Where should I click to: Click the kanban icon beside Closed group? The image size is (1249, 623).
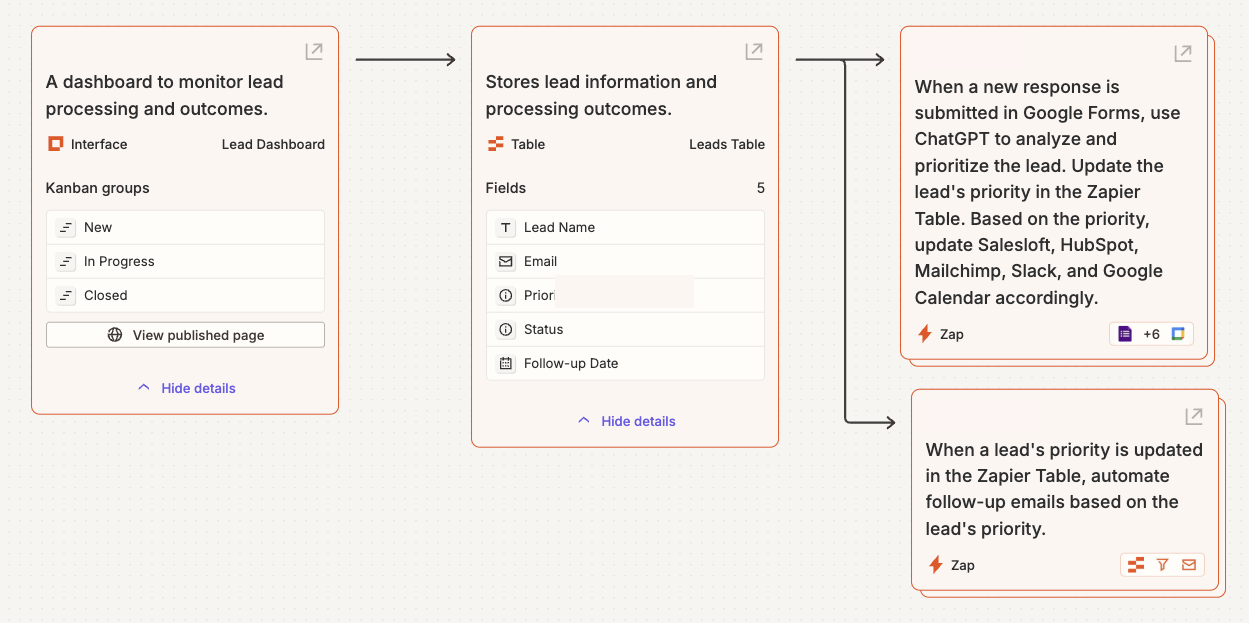(x=65, y=295)
